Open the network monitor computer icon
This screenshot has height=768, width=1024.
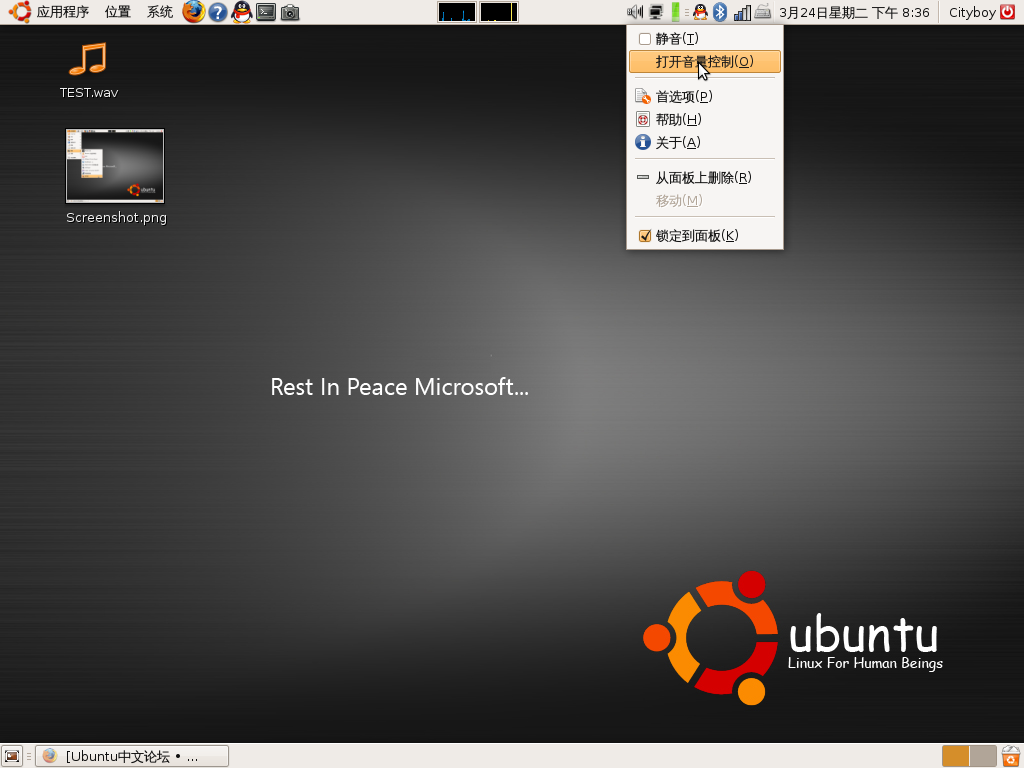(x=656, y=12)
